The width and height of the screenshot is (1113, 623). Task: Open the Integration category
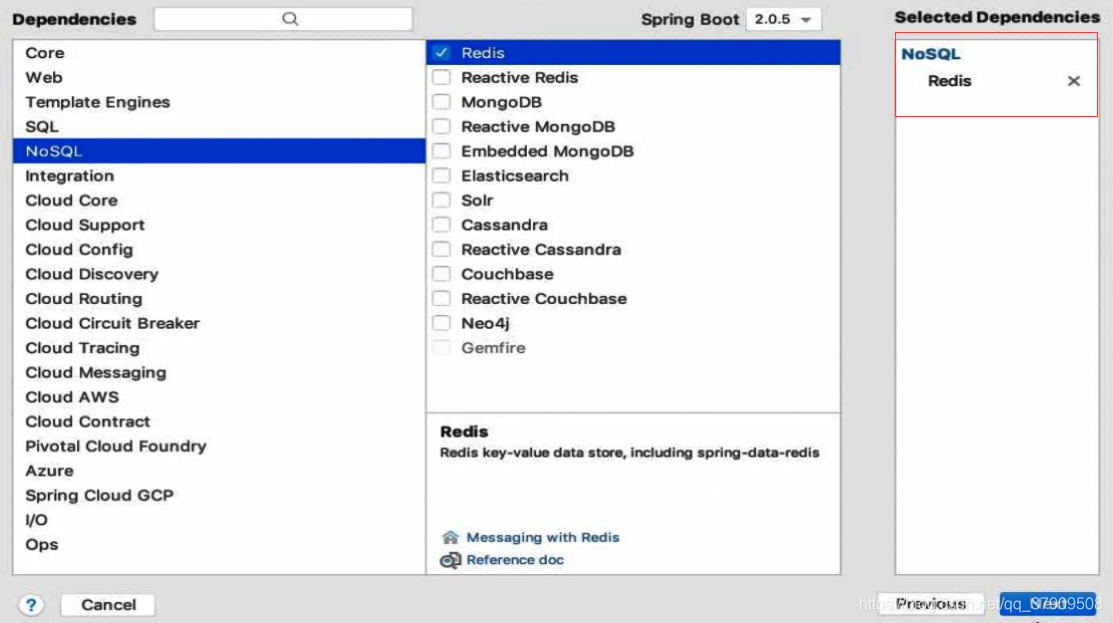pos(219,175)
